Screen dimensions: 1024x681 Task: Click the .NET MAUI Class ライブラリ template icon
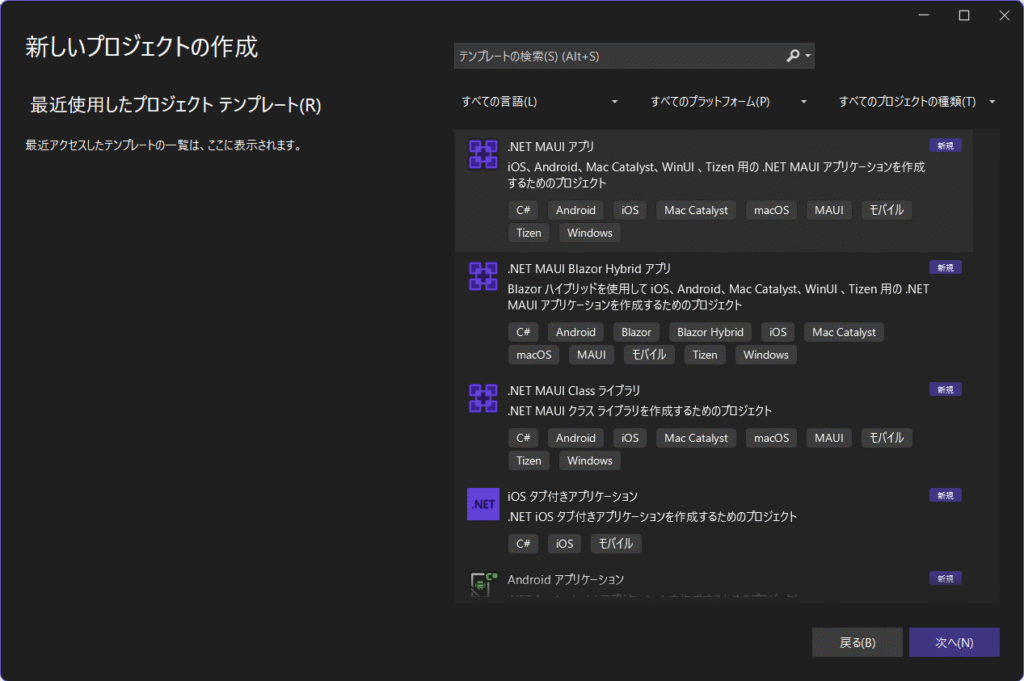pos(483,398)
